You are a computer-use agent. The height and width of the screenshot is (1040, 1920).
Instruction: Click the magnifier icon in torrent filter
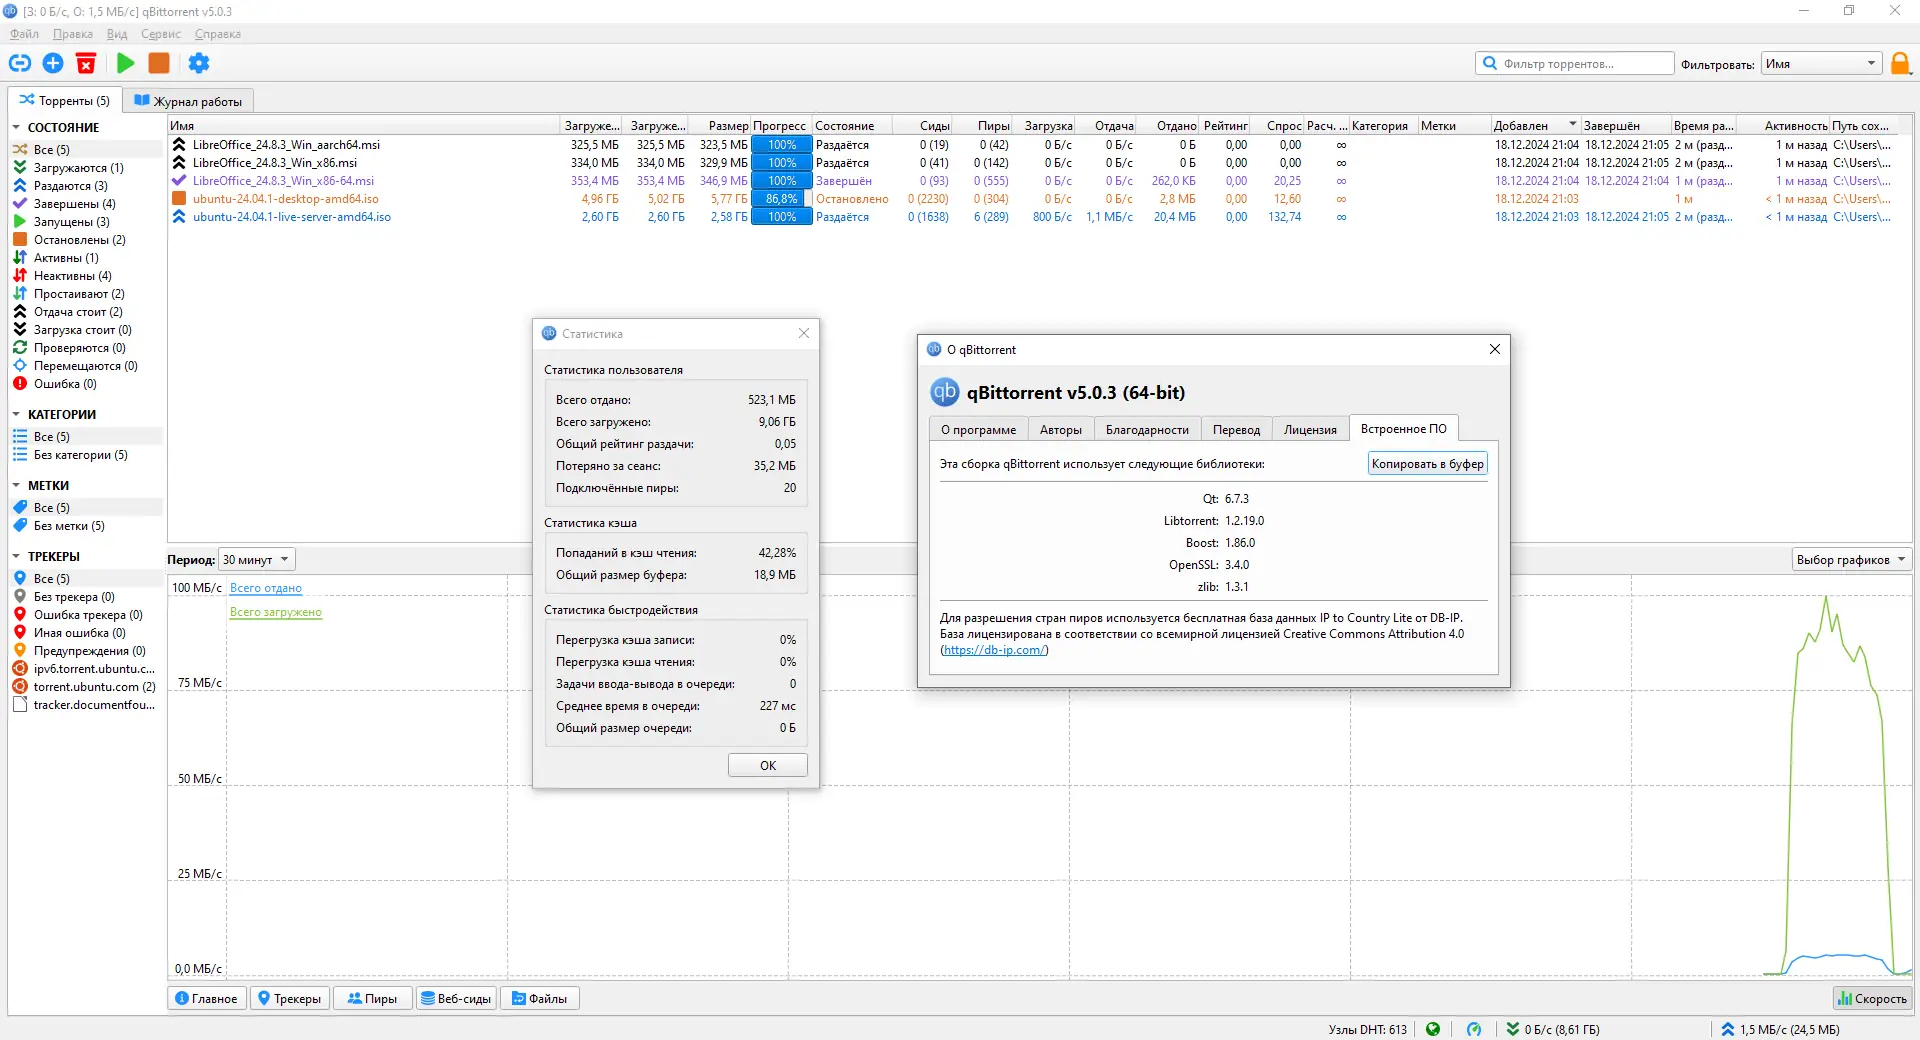[x=1490, y=63]
